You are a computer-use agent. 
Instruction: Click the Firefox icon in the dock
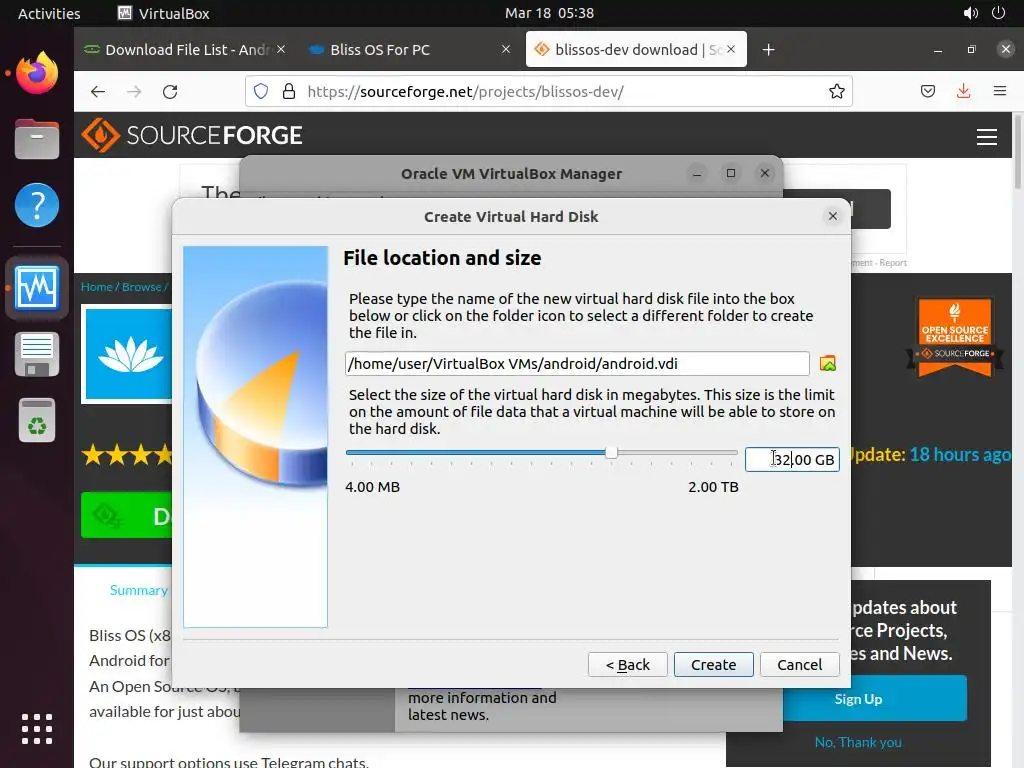click(37, 73)
